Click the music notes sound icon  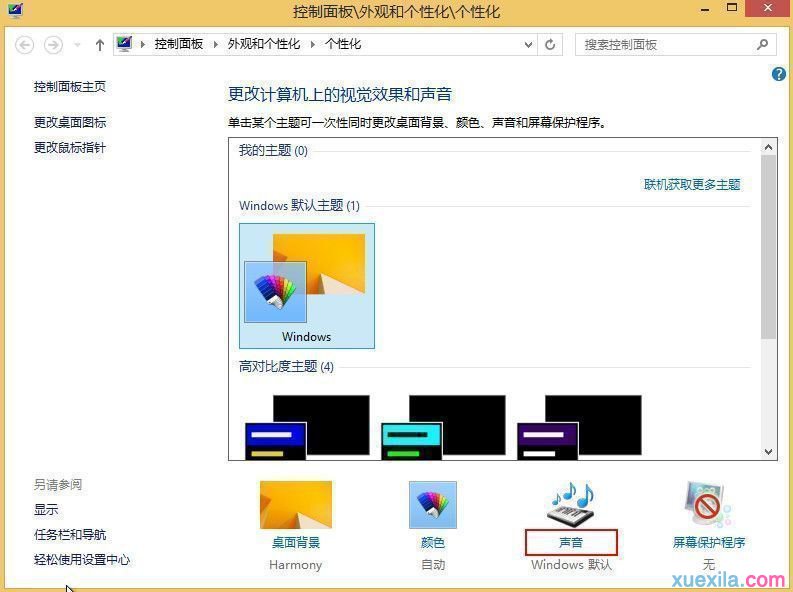[x=571, y=504]
